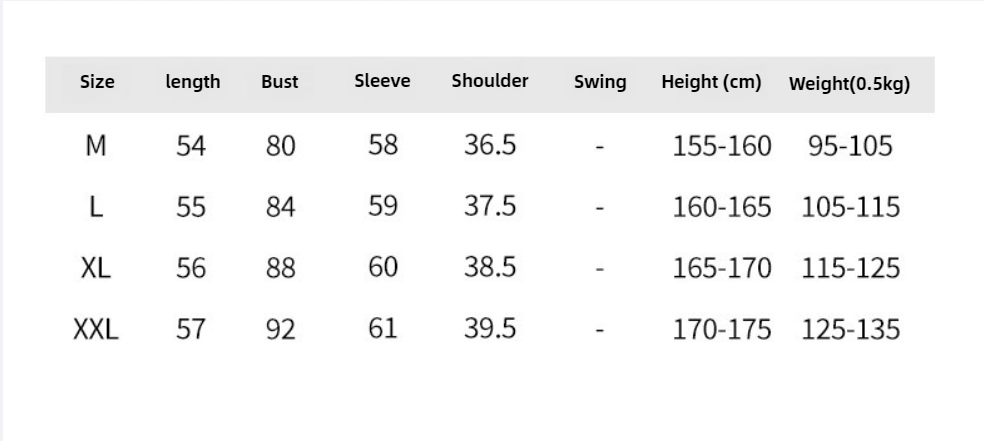Viewport: 984px width, 441px height.
Task: Click the sleeve value 61
Action: click(x=383, y=328)
